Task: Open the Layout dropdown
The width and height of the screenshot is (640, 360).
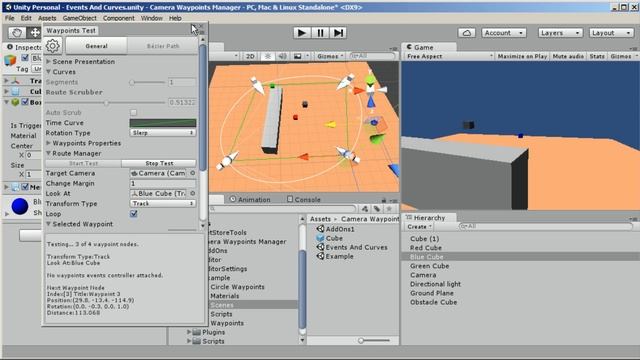Action: 611,33
